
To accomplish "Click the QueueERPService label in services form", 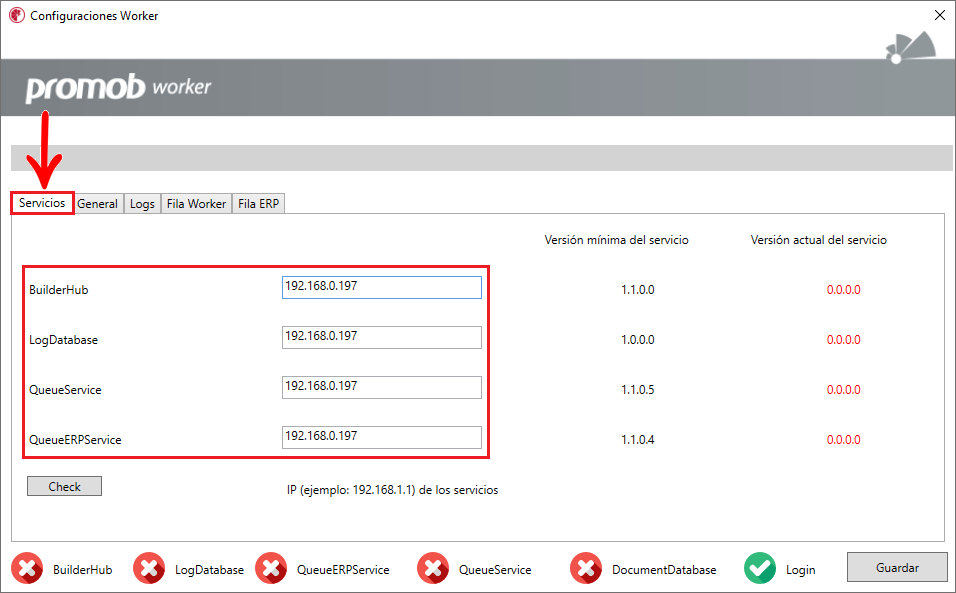I will [x=75, y=439].
